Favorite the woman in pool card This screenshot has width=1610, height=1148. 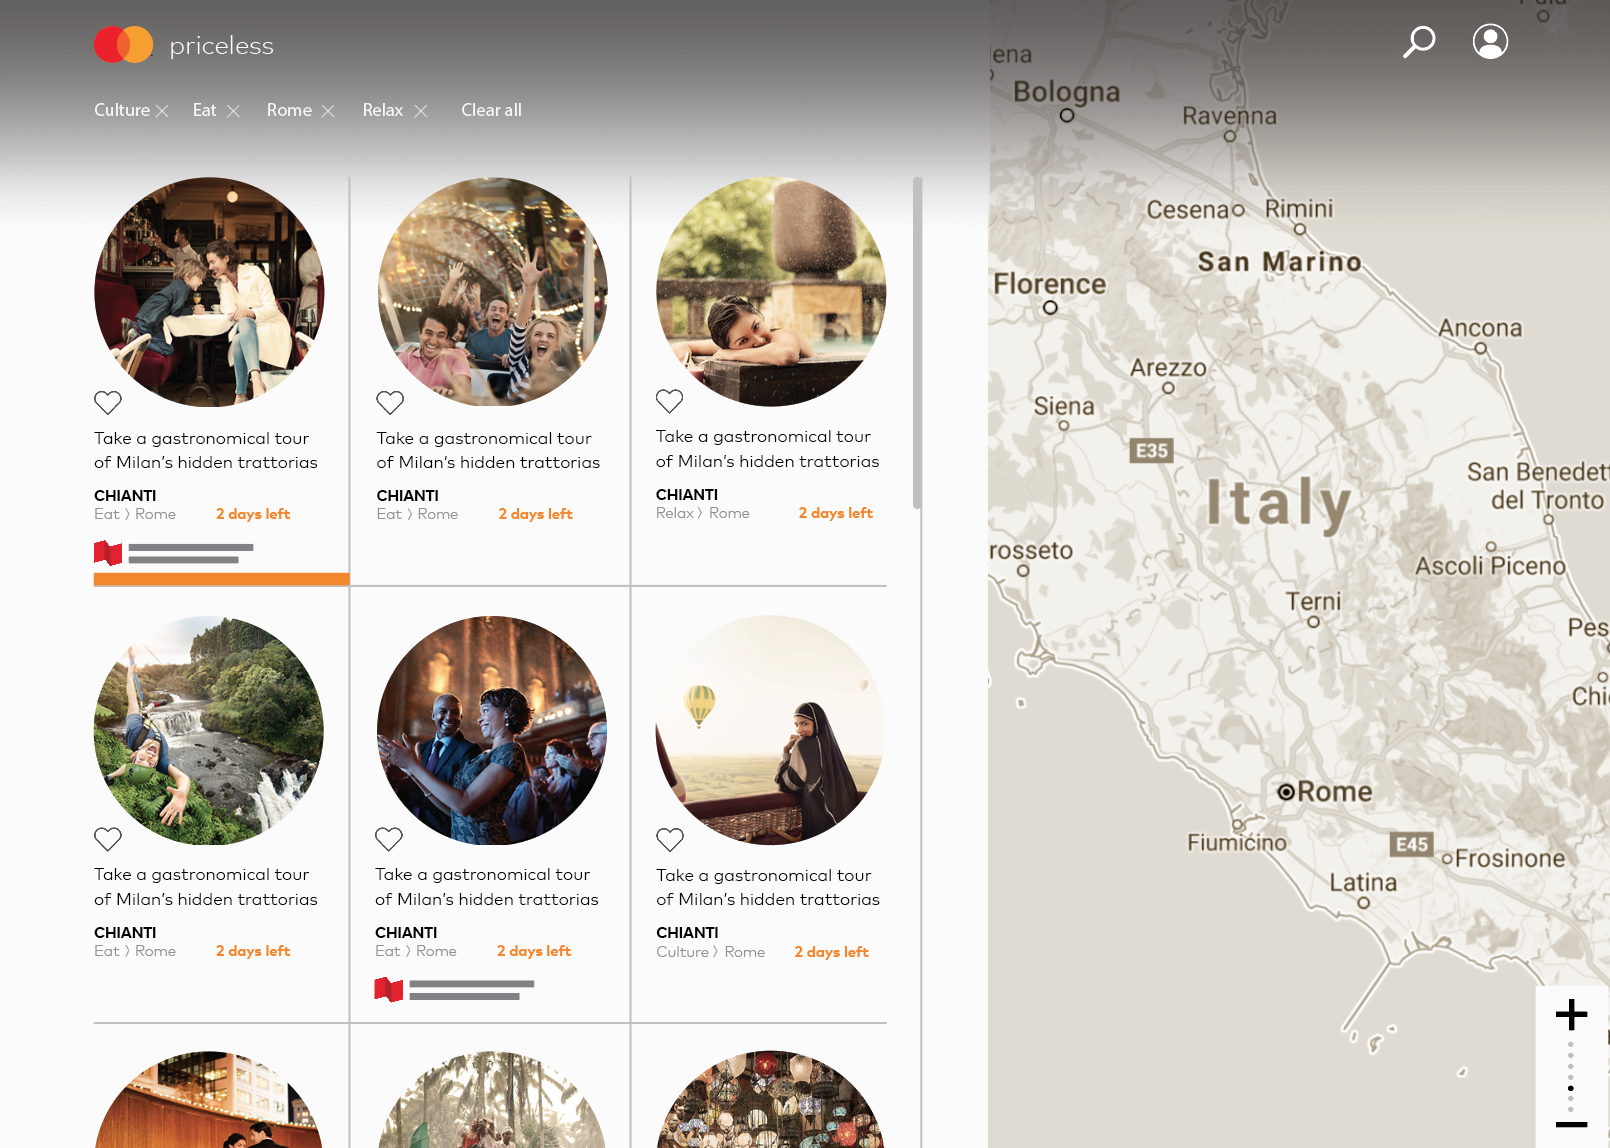point(669,401)
